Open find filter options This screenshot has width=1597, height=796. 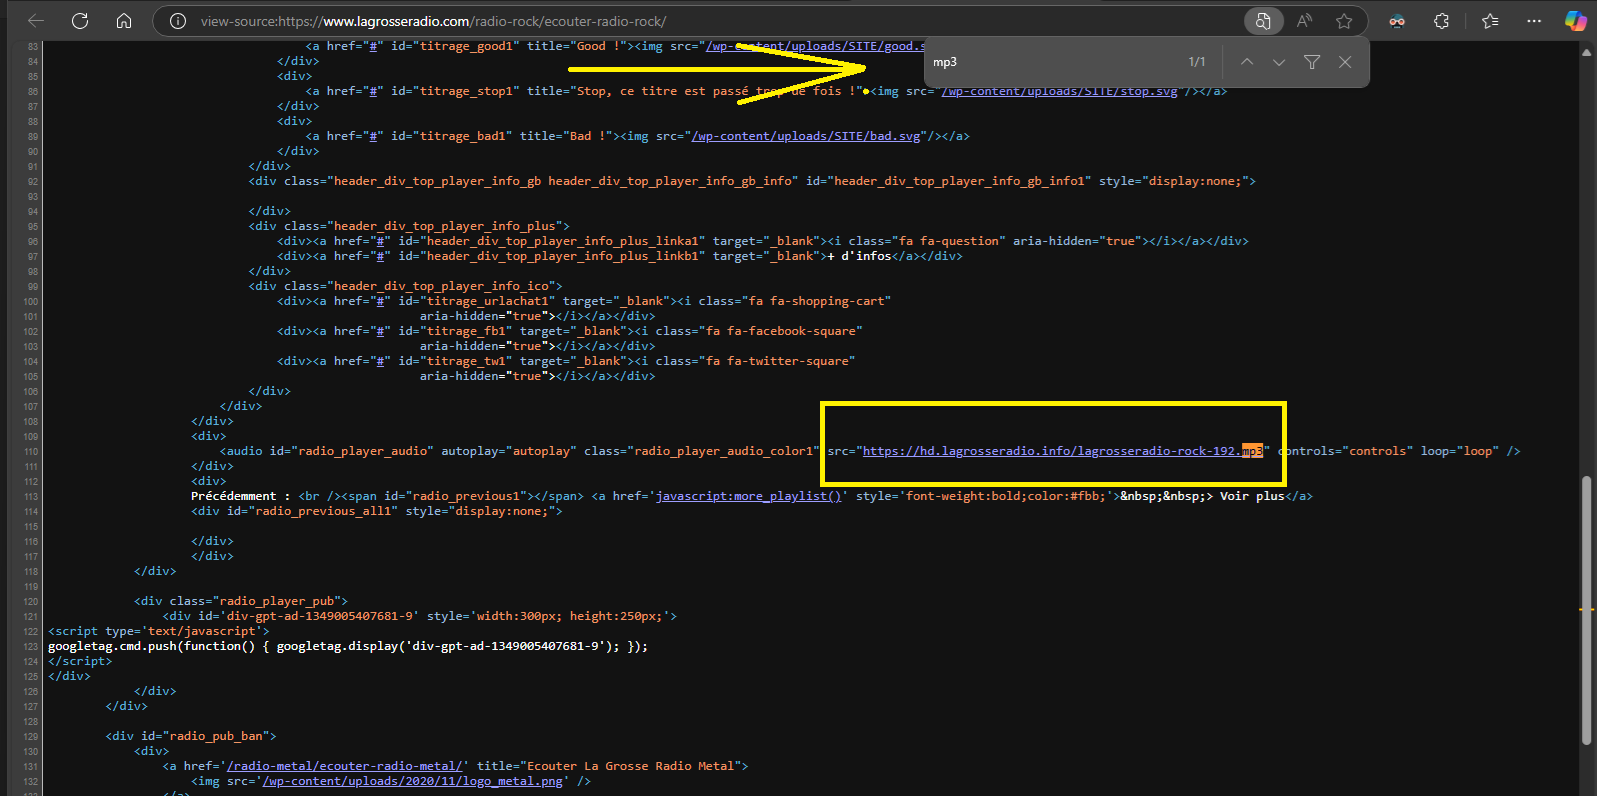[x=1312, y=62]
